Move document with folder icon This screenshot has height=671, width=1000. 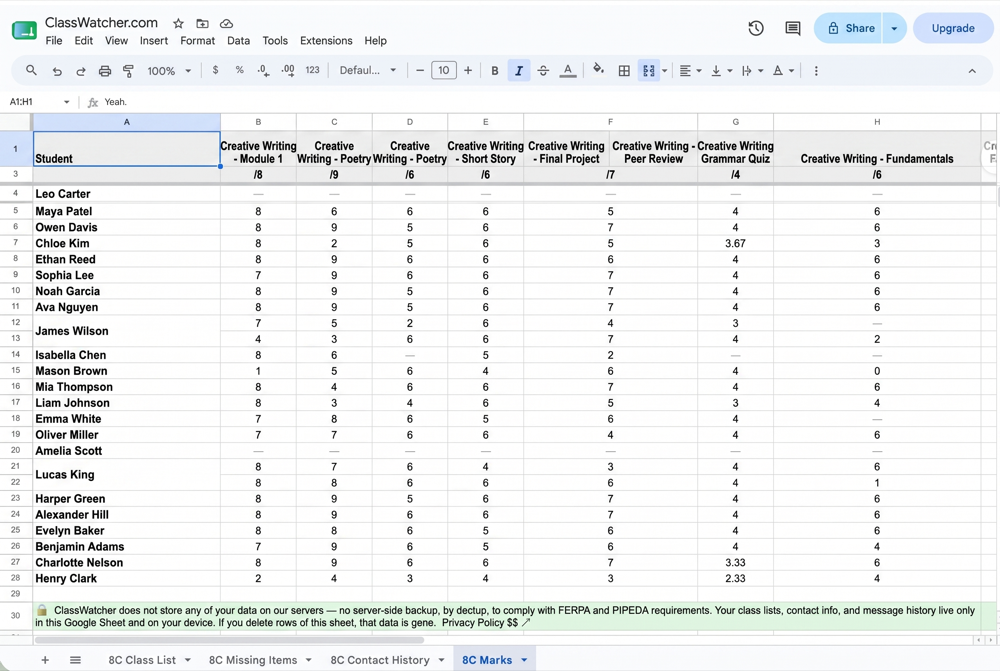pos(202,24)
